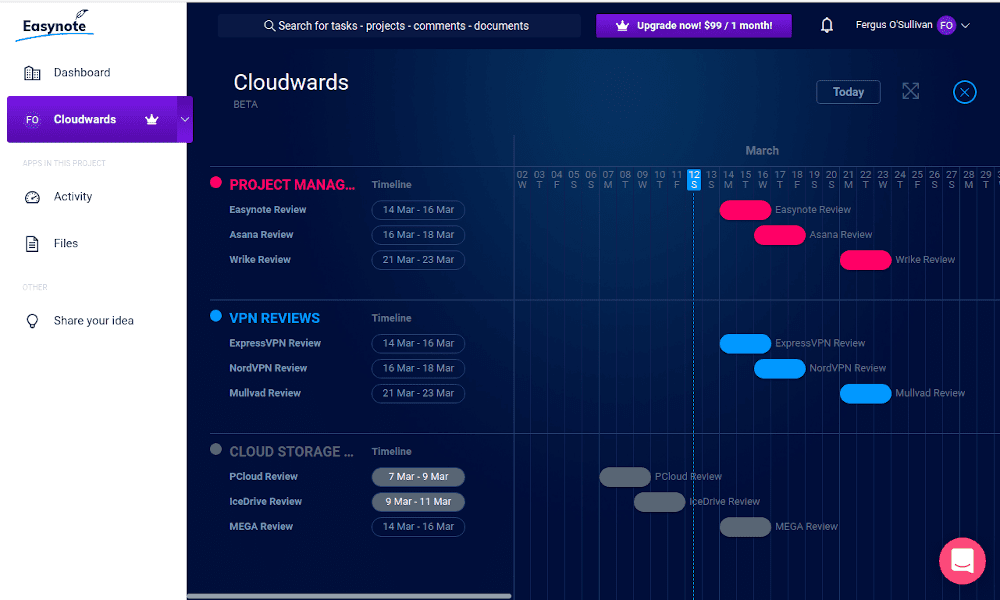Screen dimensions: 1000x600
Task: Open the user account menu chevron
Action: tap(966, 26)
